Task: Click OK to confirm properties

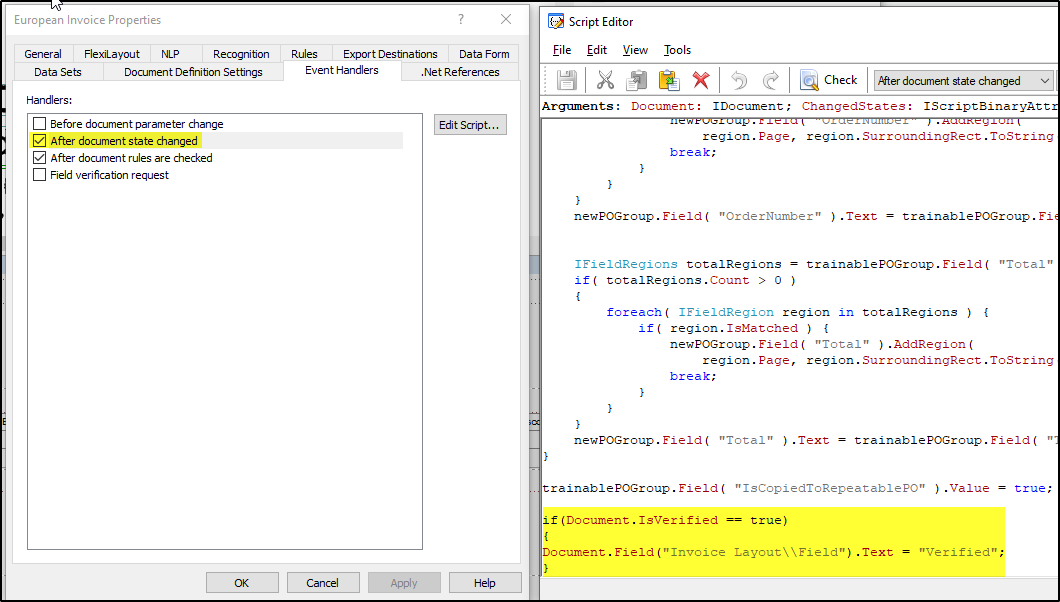Action: tap(242, 582)
